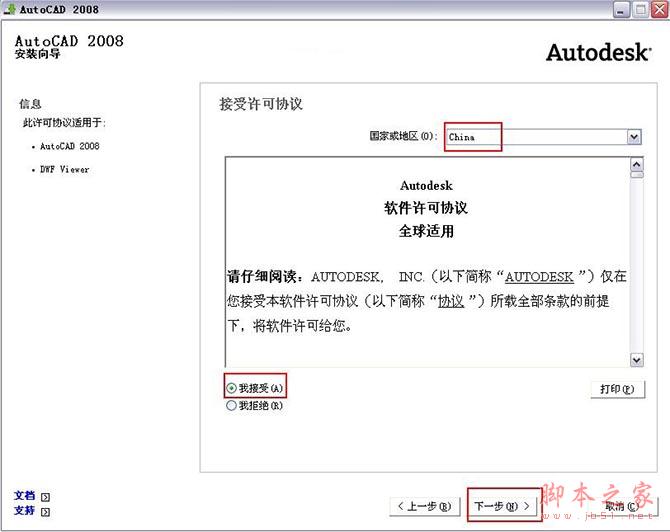The height and width of the screenshot is (532, 670).
Task: Click the 打印 (P) print button
Action: 617,389
